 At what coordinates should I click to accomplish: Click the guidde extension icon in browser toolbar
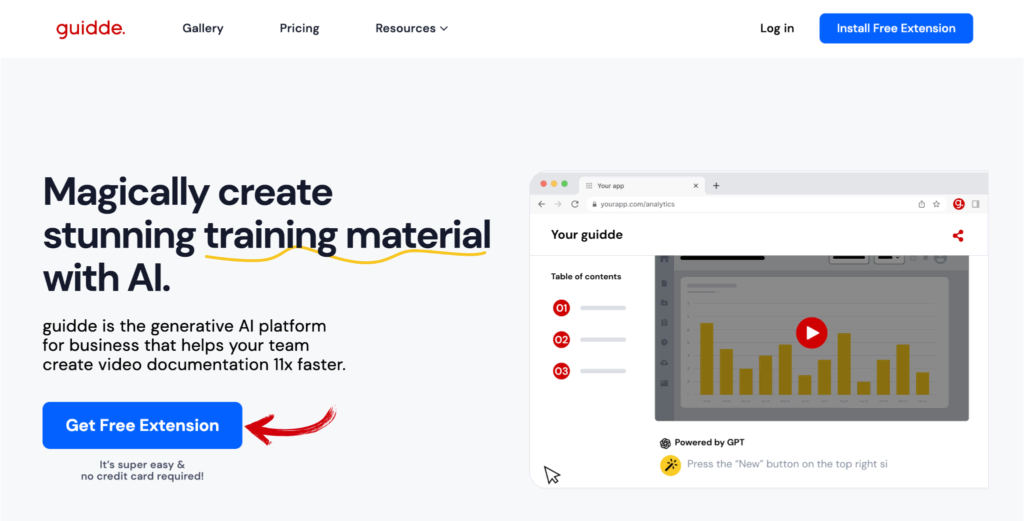click(x=958, y=204)
